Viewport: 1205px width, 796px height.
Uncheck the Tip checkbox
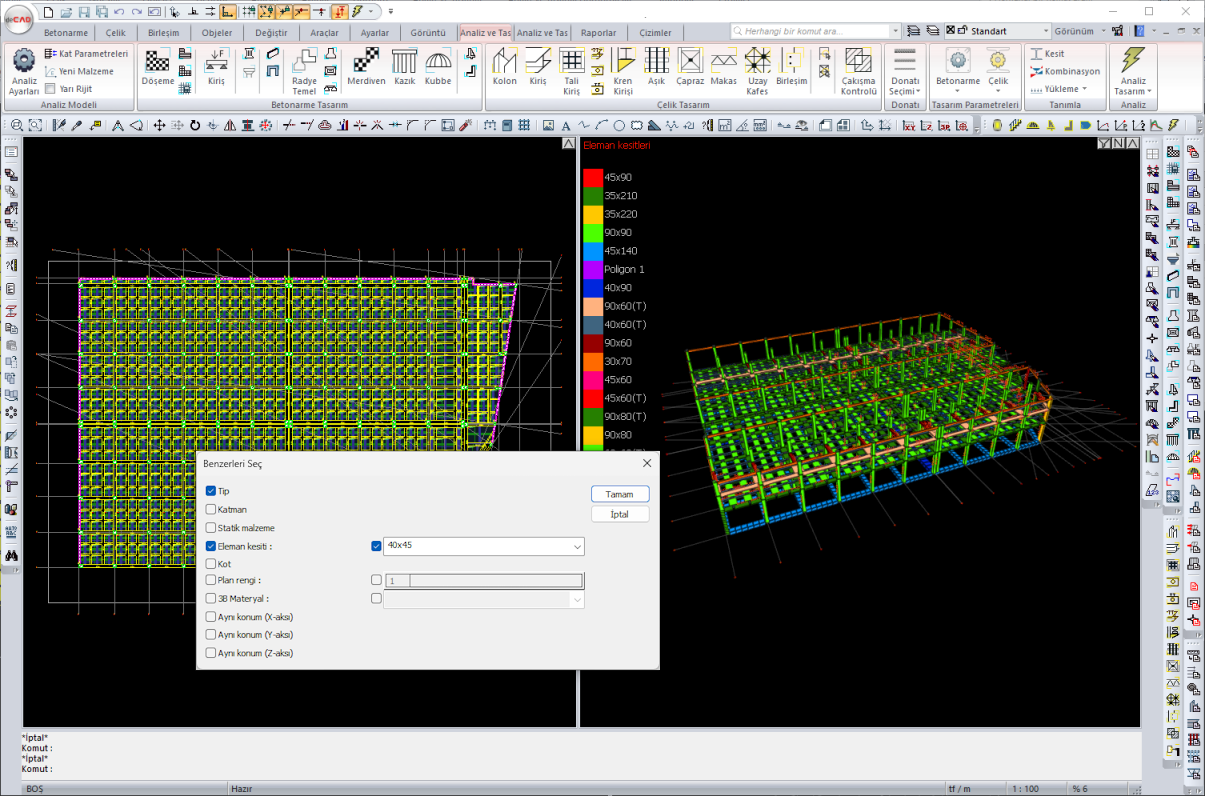coord(211,491)
